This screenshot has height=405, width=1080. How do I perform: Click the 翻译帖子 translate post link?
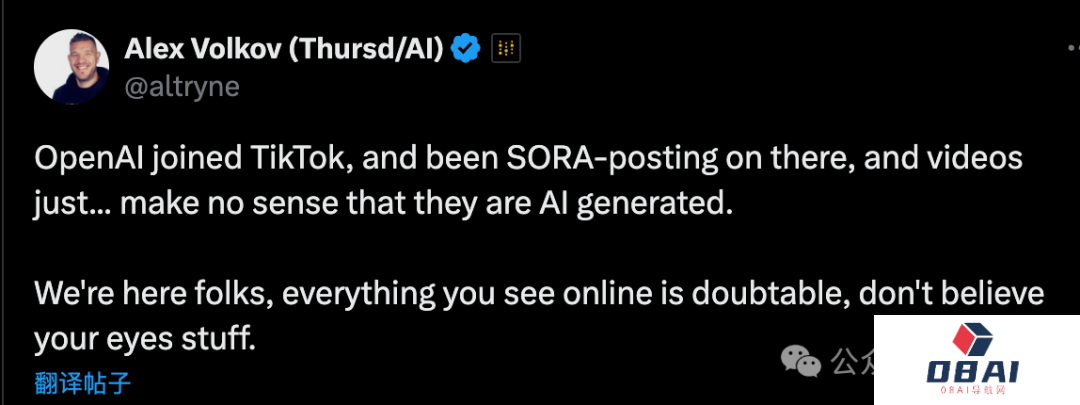click(x=82, y=383)
